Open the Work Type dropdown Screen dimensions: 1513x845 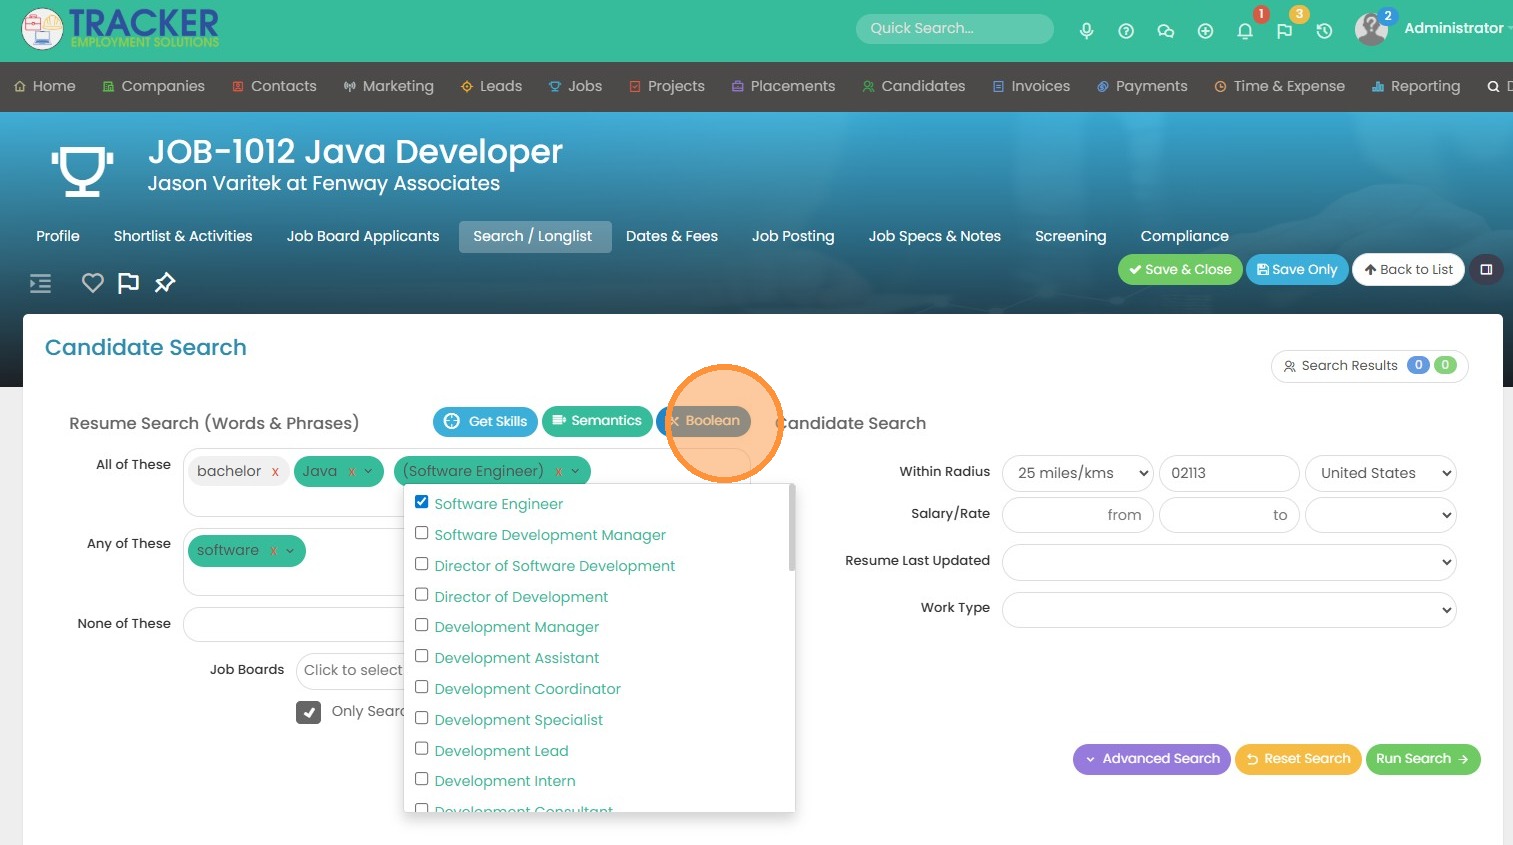pos(1228,610)
